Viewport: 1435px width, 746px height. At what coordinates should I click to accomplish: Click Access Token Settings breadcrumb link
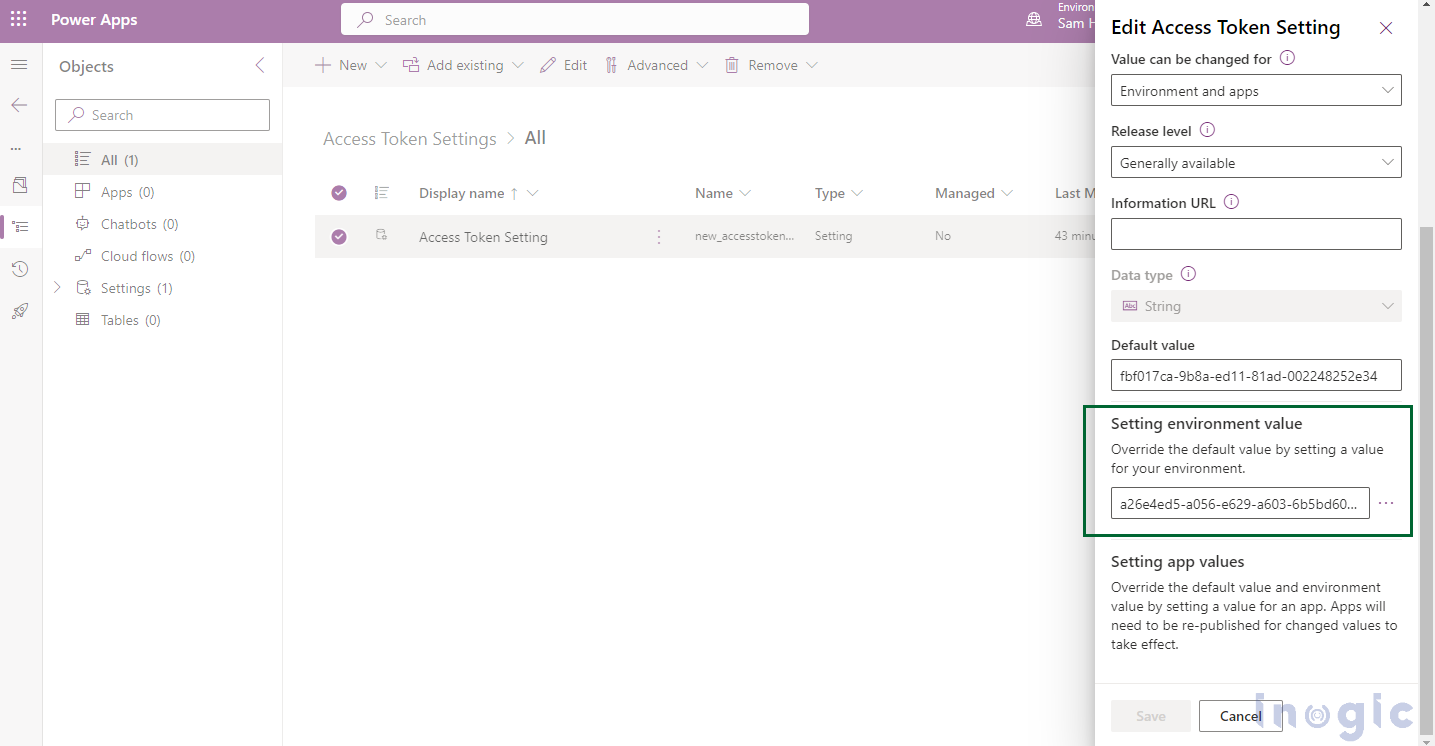(x=409, y=139)
